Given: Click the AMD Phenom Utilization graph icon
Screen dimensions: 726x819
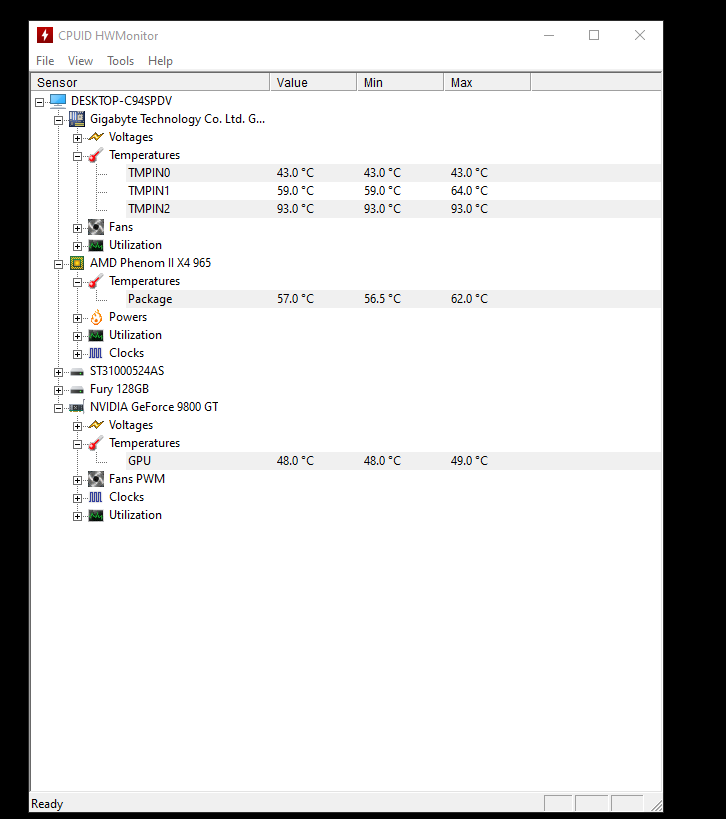Looking at the screenshot, I should pos(96,335).
